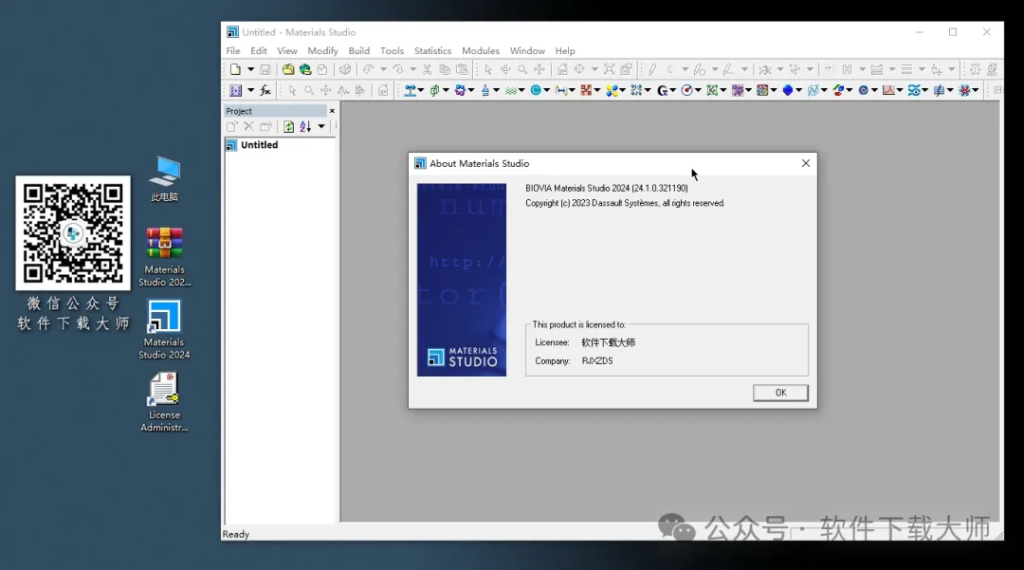The width and height of the screenshot is (1024, 570).
Task: Close the Project panel with its X
Action: tap(332, 111)
